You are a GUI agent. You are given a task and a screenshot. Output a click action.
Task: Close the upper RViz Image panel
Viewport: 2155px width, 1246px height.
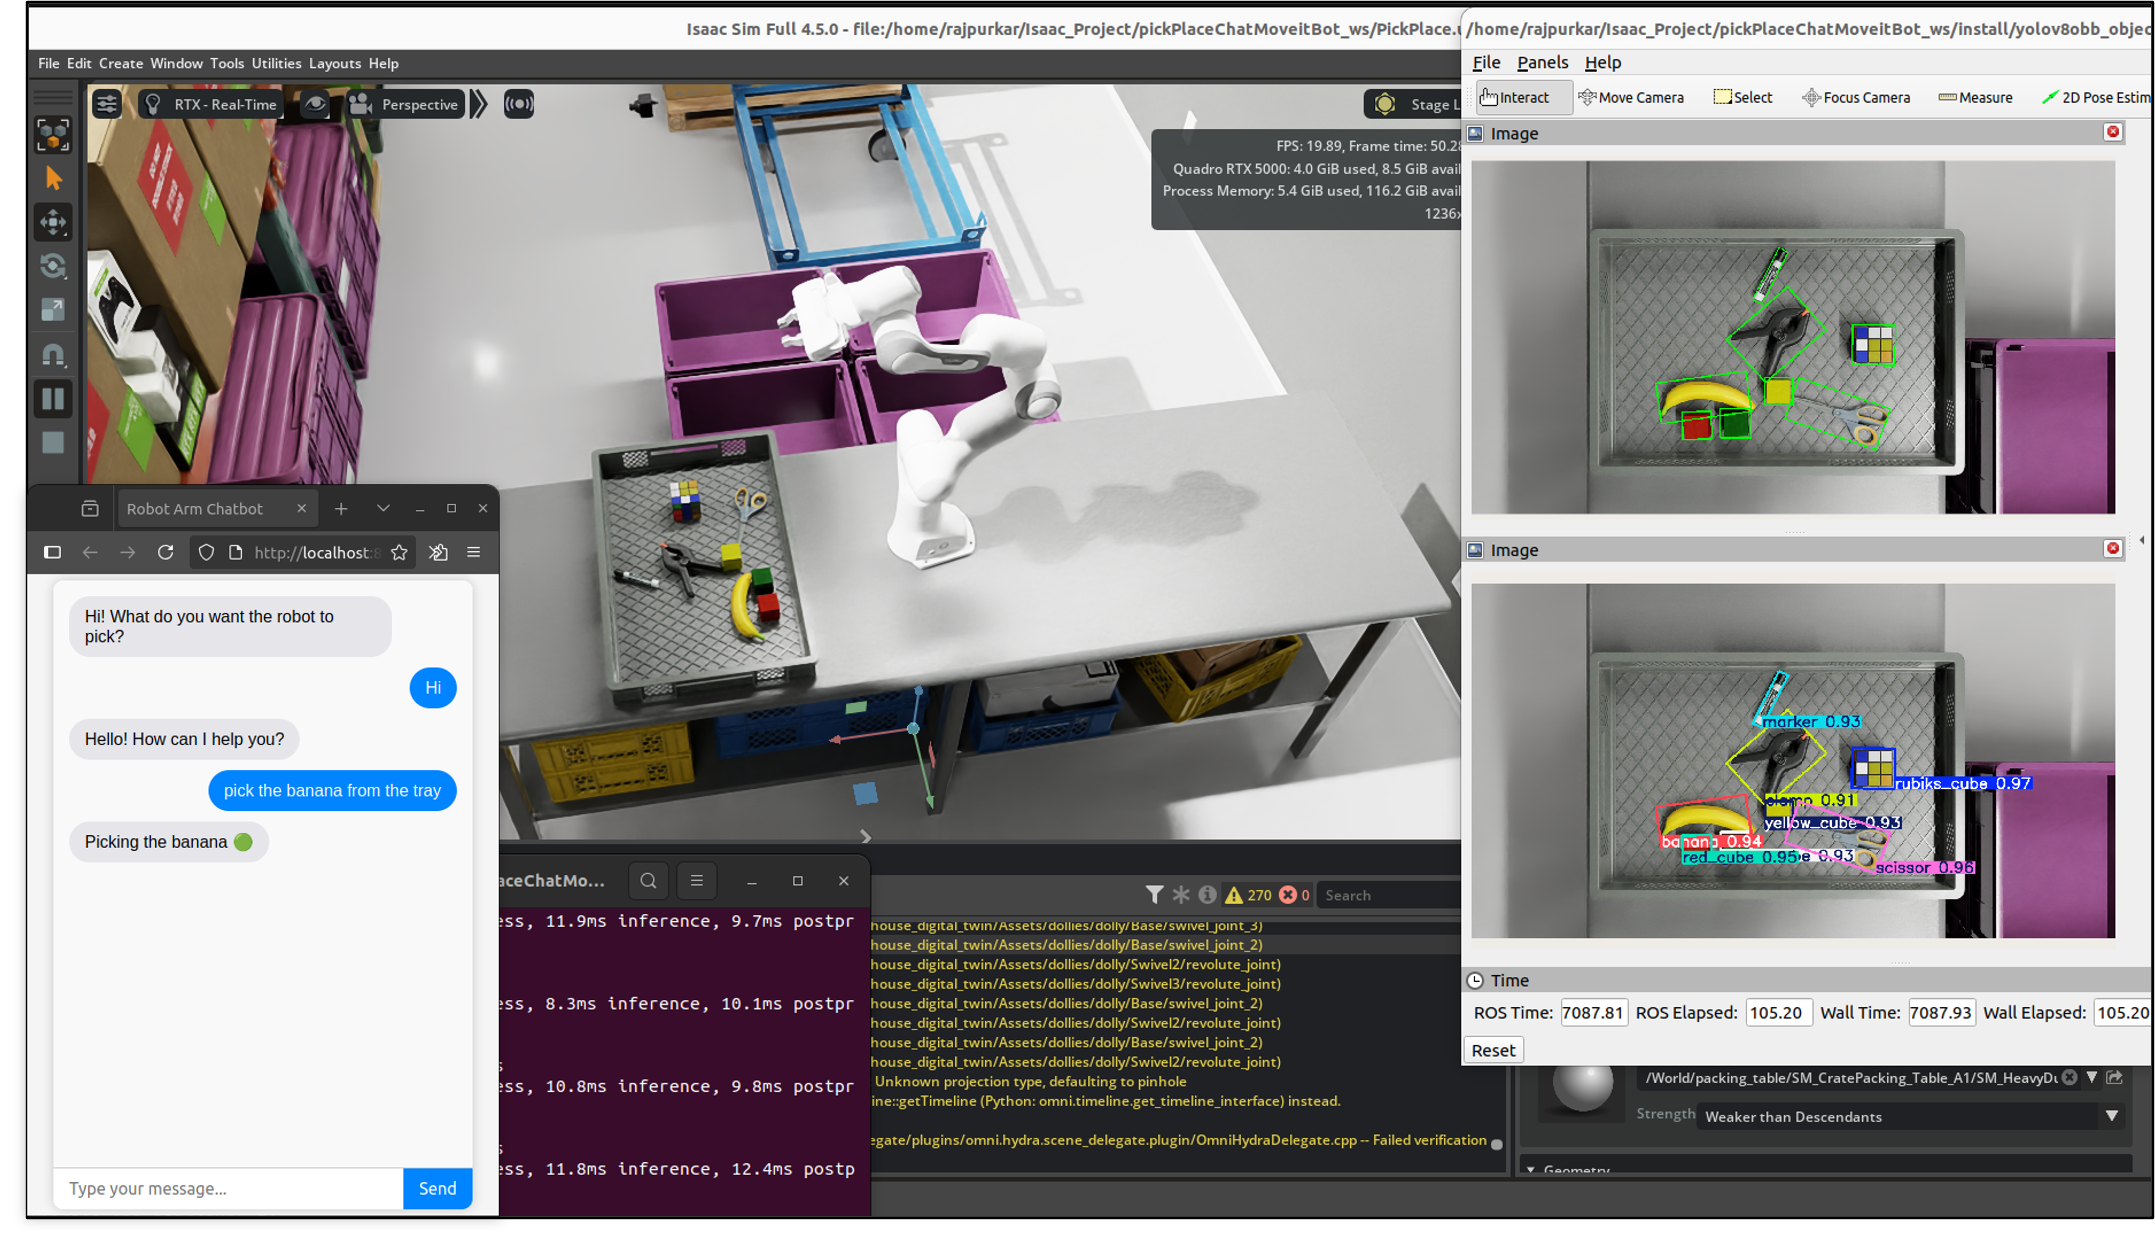pos(2112,132)
